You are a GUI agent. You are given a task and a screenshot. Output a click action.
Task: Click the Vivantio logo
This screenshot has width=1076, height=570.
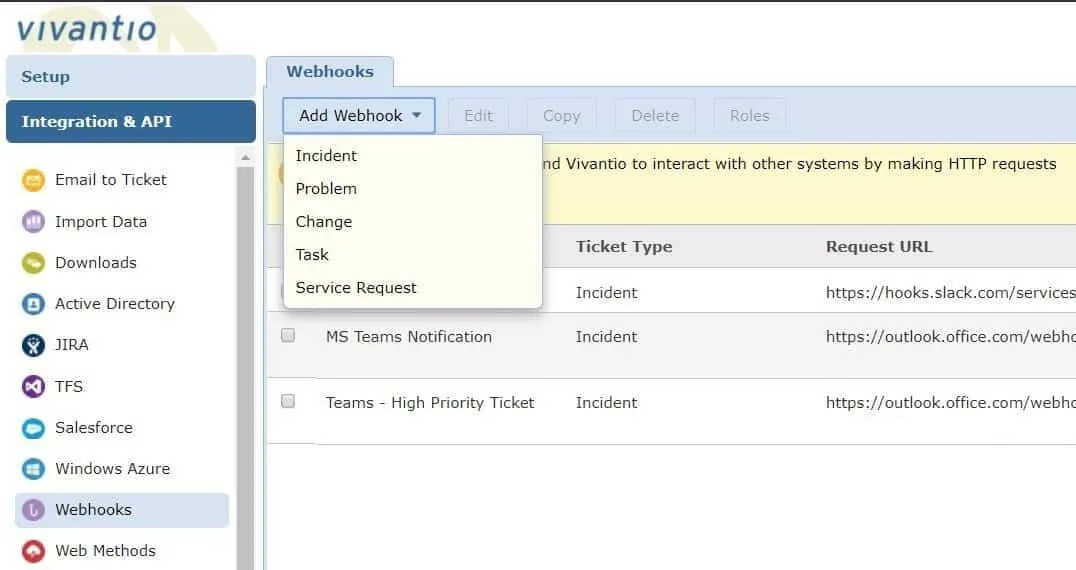pos(86,29)
